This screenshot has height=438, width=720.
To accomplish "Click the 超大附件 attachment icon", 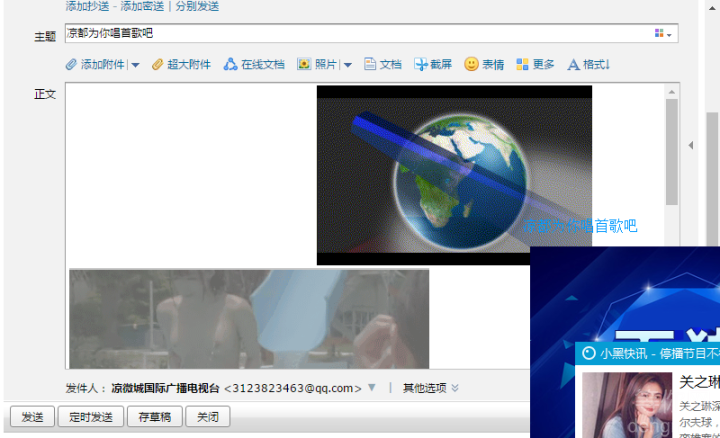I will pos(158,64).
